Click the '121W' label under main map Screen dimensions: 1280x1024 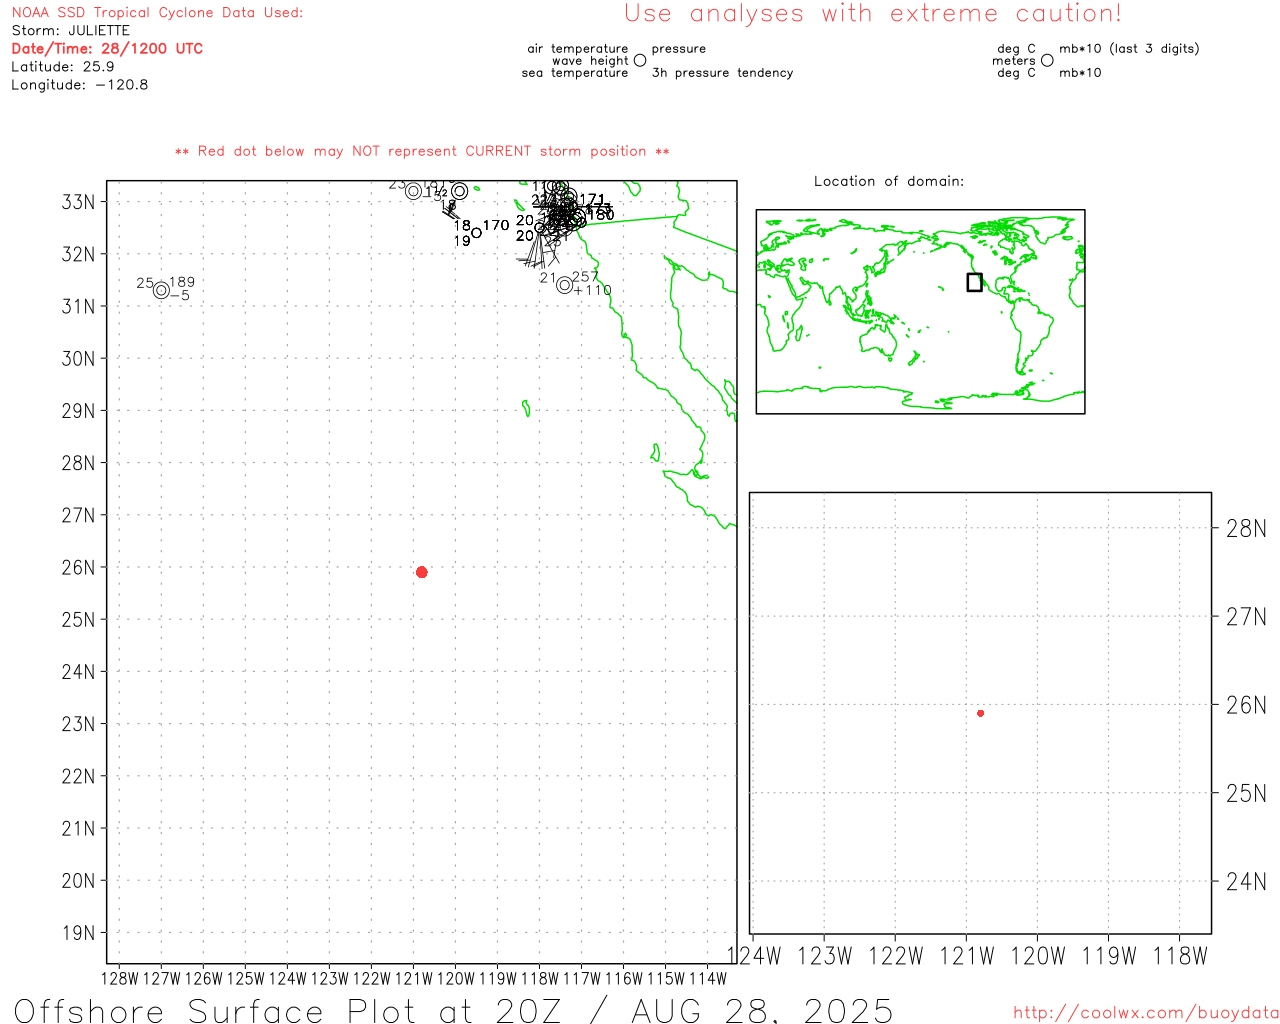(413, 978)
